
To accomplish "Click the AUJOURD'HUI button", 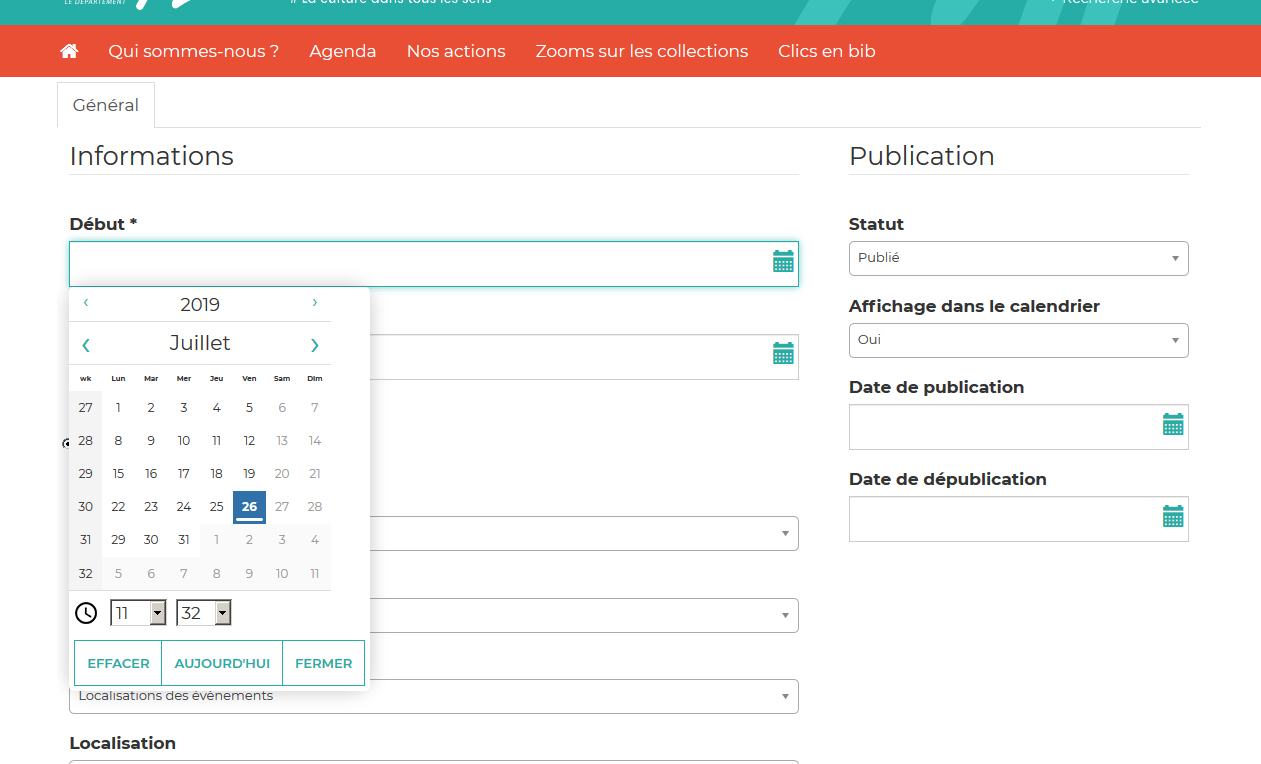I will pyautogui.click(x=222, y=663).
